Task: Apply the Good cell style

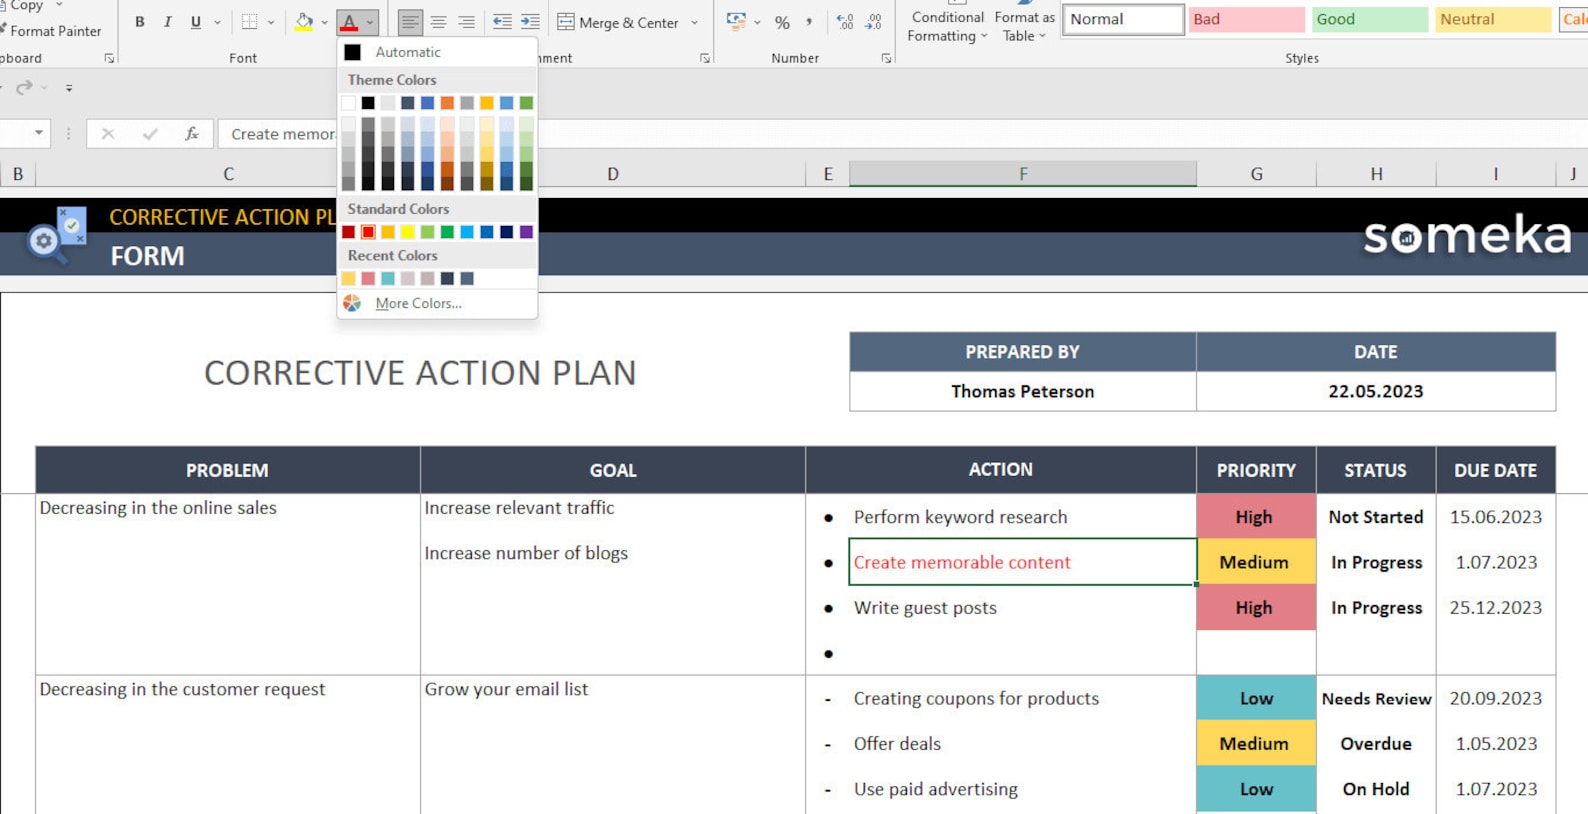Action: point(1370,19)
